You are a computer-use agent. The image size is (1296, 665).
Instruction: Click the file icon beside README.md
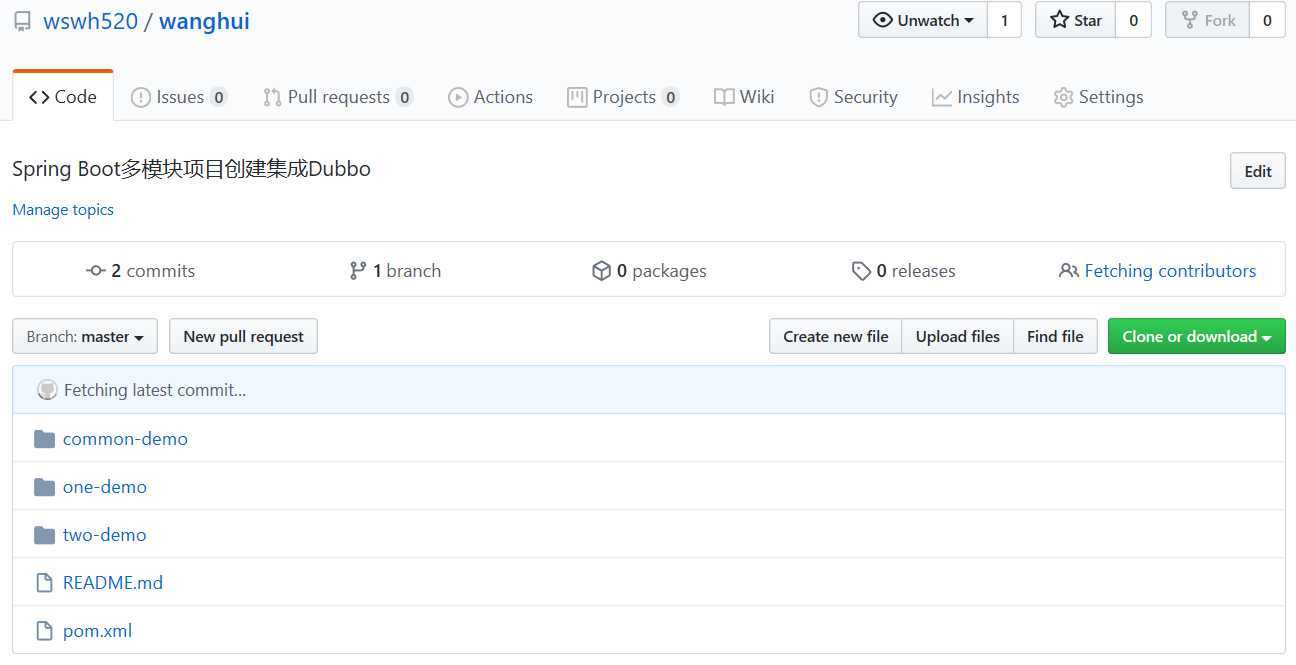coord(43,583)
